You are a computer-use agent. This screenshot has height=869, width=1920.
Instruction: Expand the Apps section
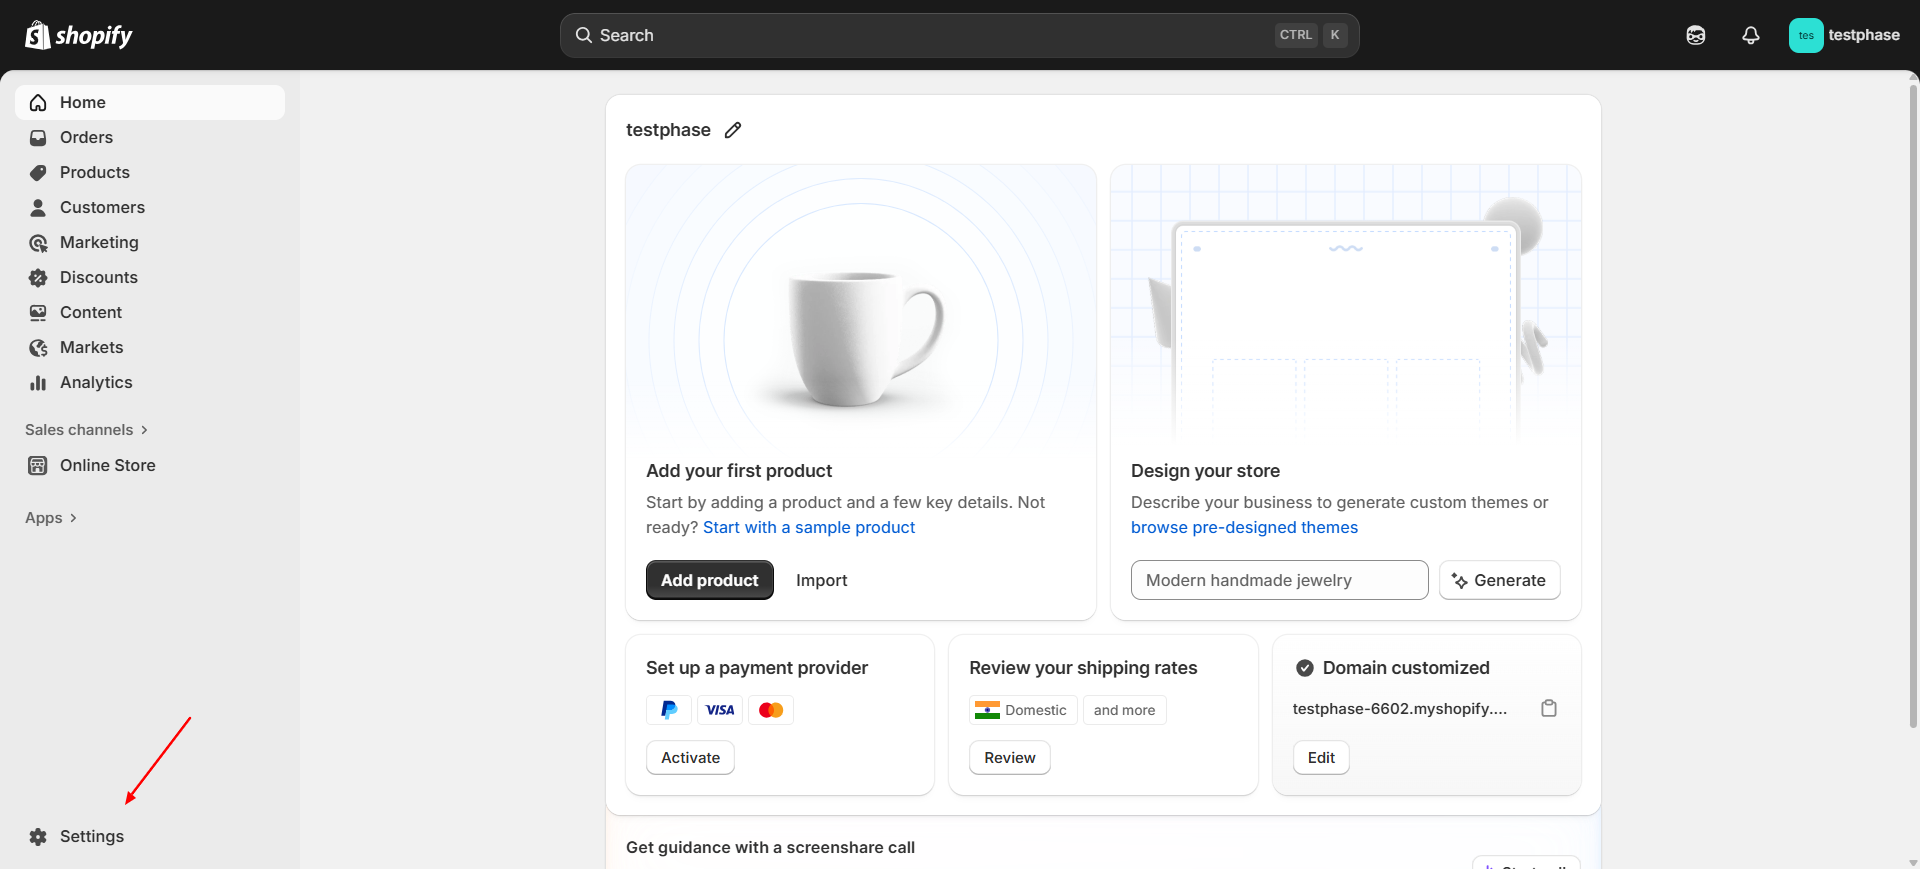[x=51, y=518]
